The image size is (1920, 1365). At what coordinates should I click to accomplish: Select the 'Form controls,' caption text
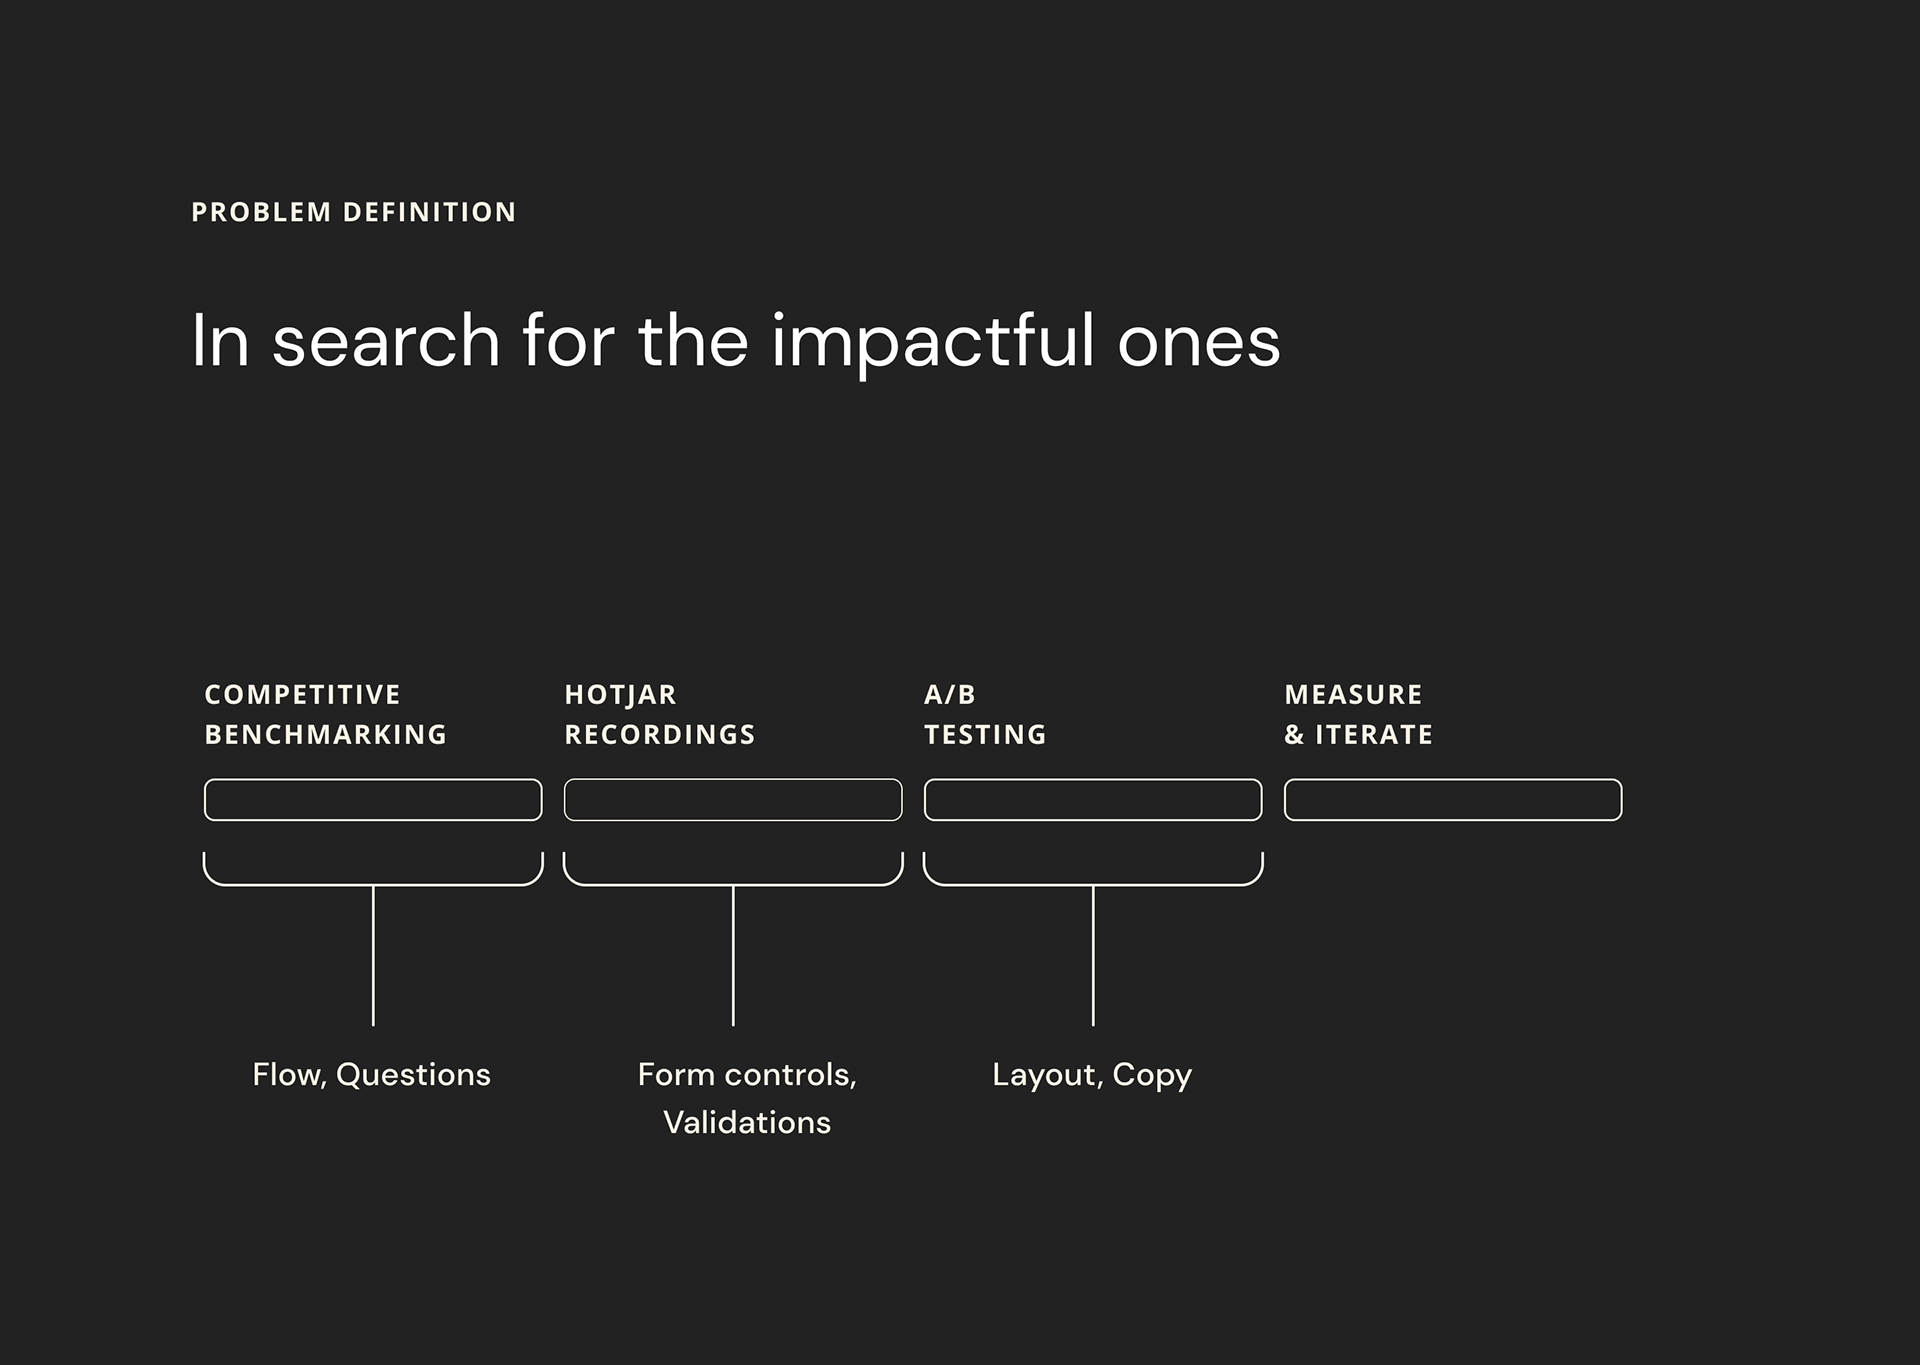747,1075
